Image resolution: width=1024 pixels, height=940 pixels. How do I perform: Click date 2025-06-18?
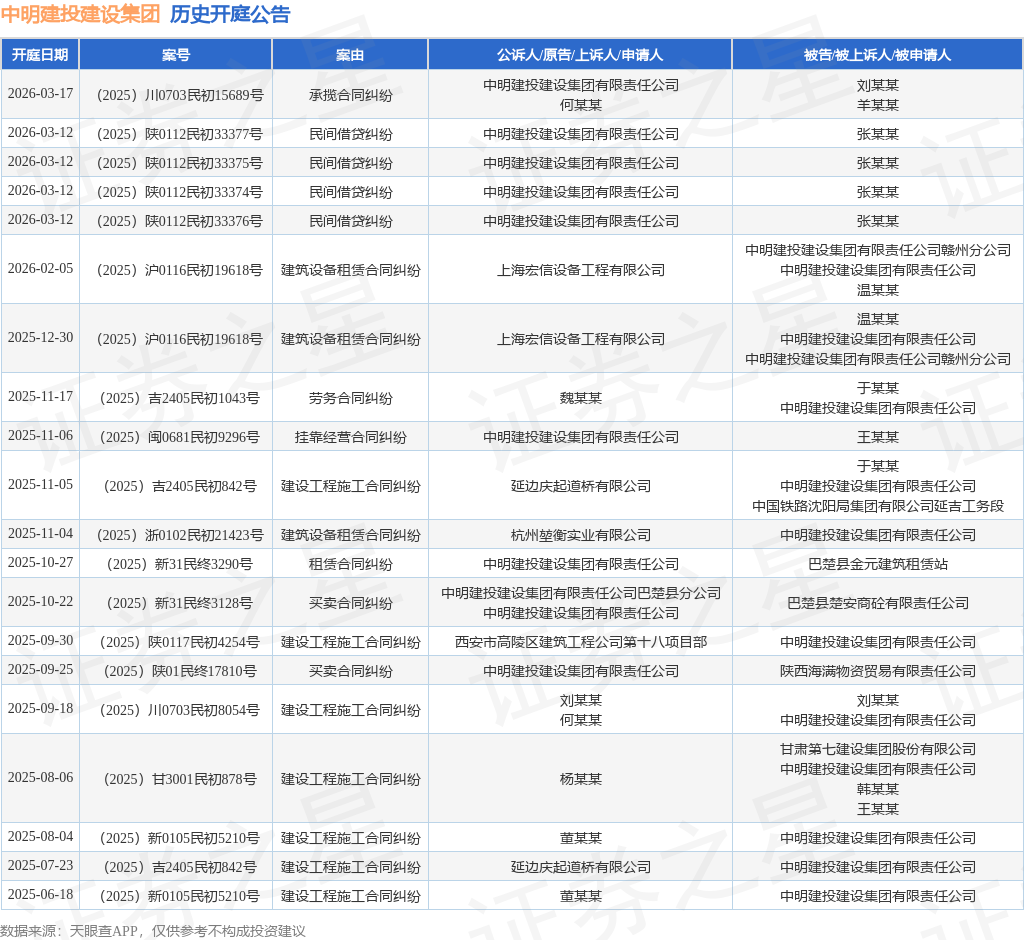coord(40,894)
